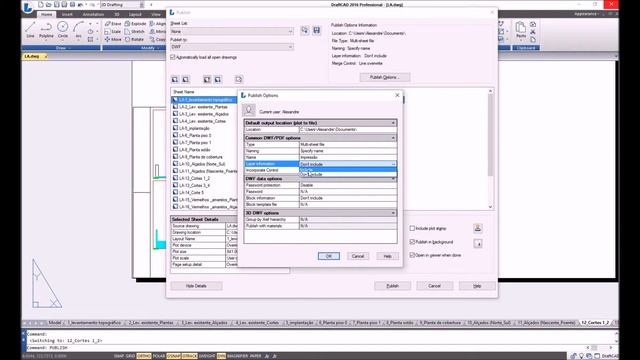640x360 pixels.
Task: Select the Polyline drawing tool
Action: (x=46, y=30)
